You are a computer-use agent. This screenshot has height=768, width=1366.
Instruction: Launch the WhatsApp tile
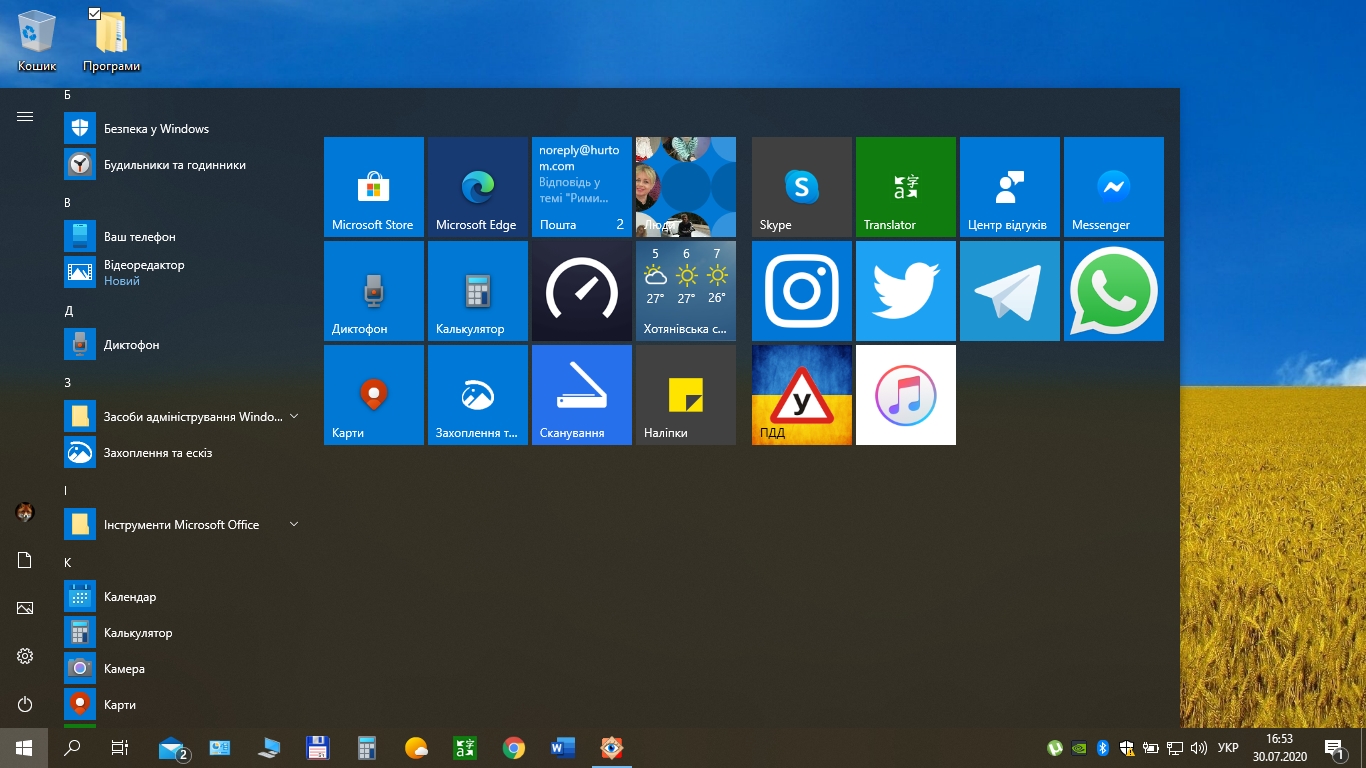[1113, 291]
